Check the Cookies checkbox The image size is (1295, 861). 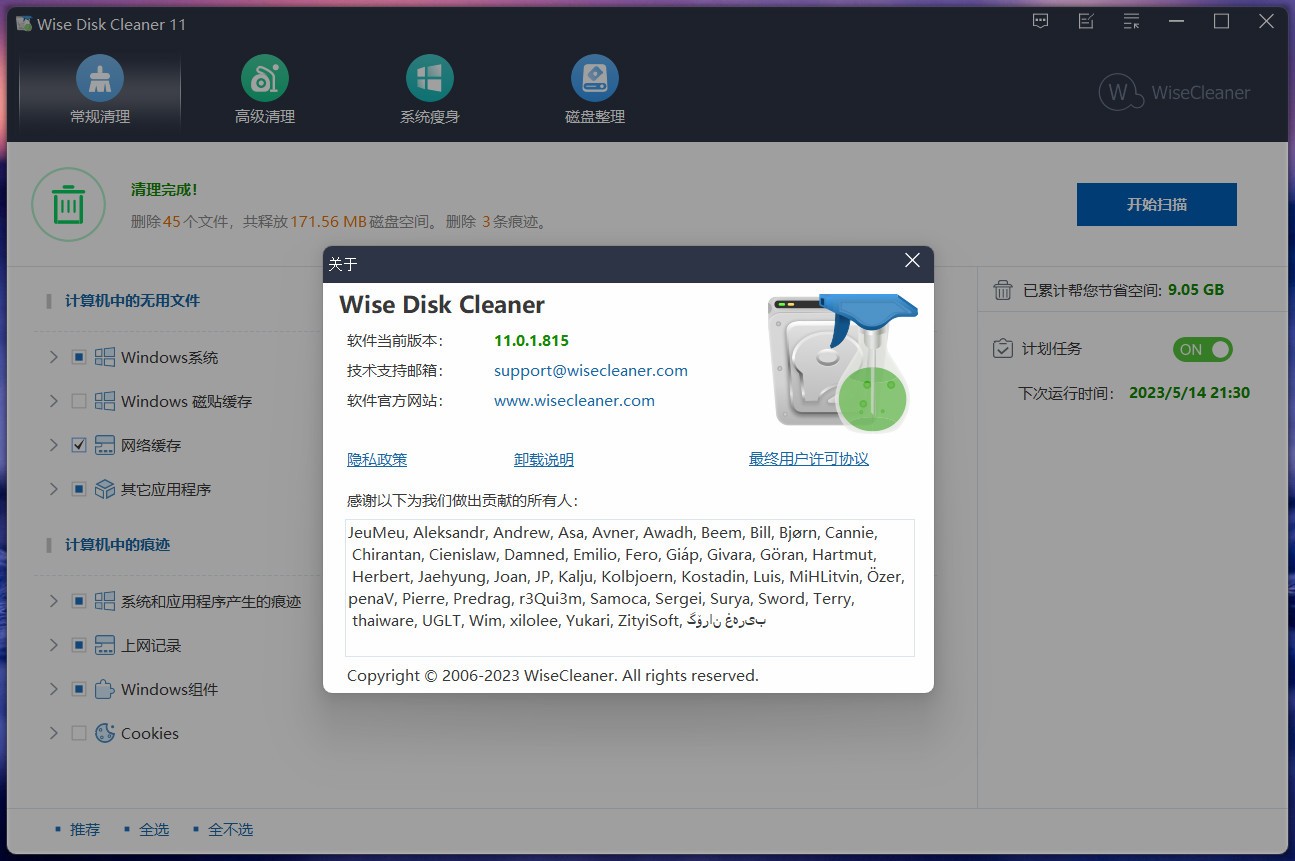79,733
